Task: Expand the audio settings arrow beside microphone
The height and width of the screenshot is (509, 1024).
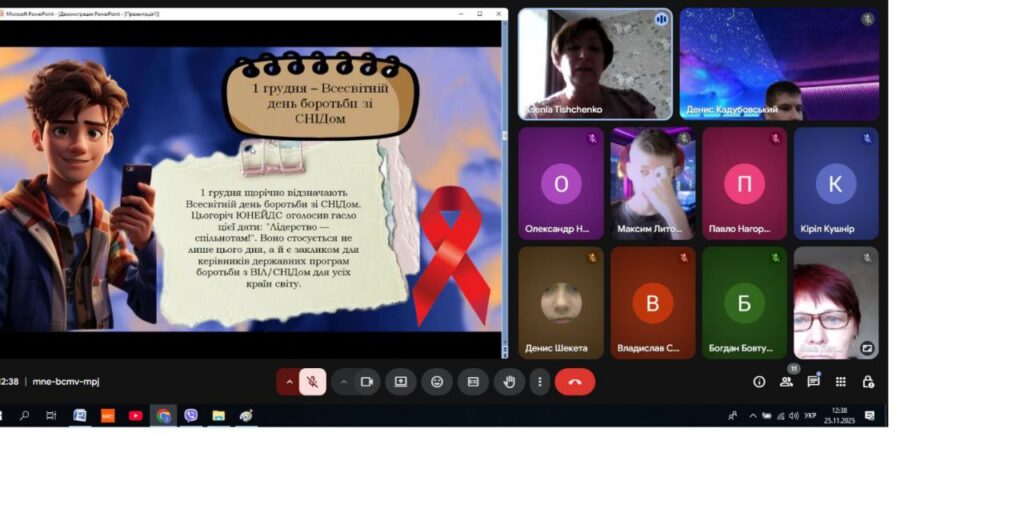Action: coord(289,382)
